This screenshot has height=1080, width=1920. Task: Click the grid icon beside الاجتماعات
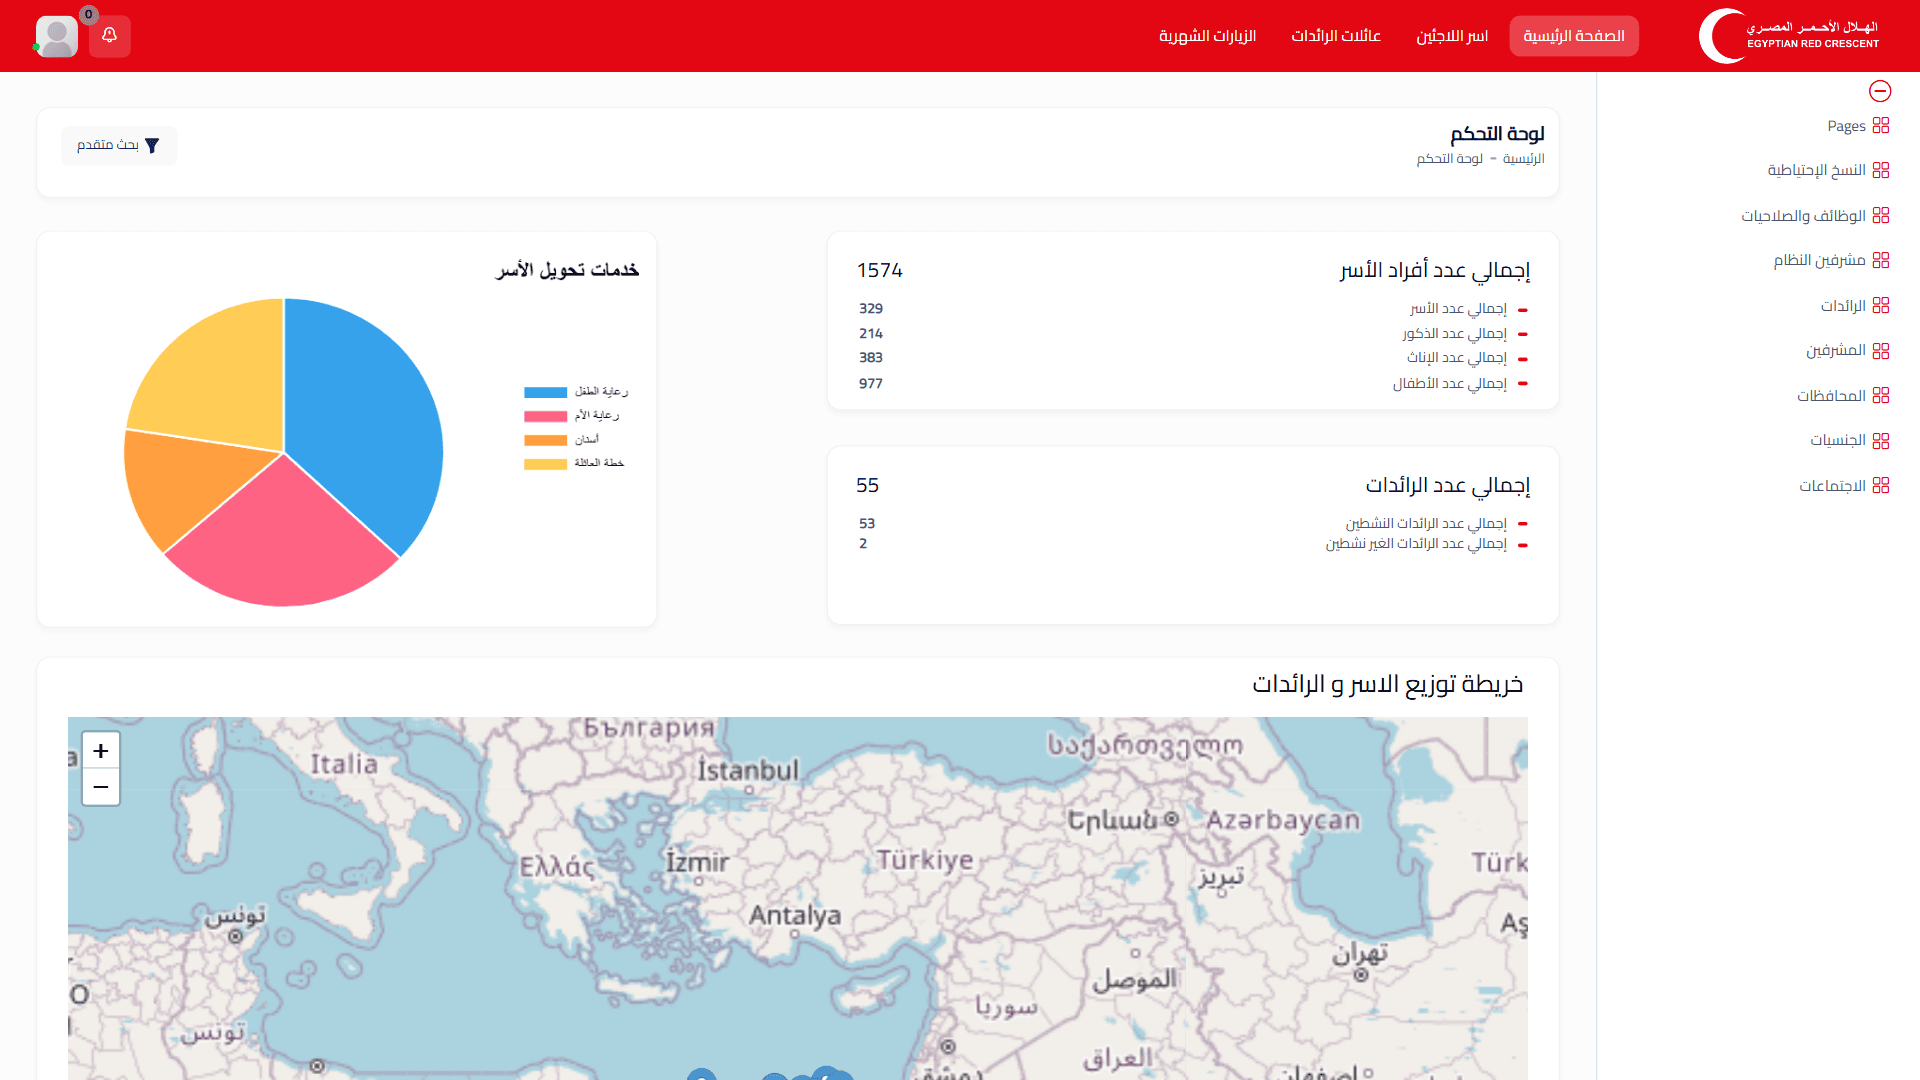coord(1881,485)
